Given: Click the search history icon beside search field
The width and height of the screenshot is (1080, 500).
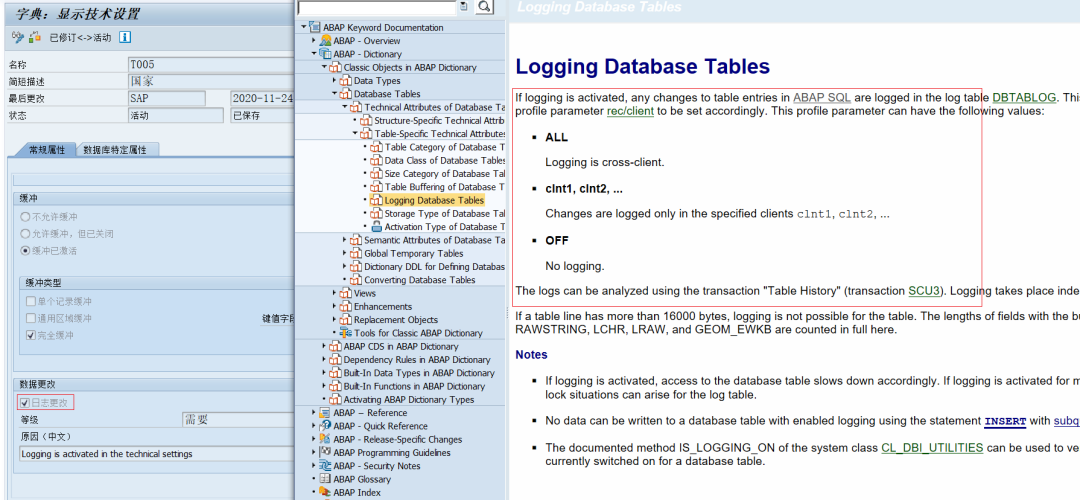Looking at the screenshot, I should pos(464,7).
